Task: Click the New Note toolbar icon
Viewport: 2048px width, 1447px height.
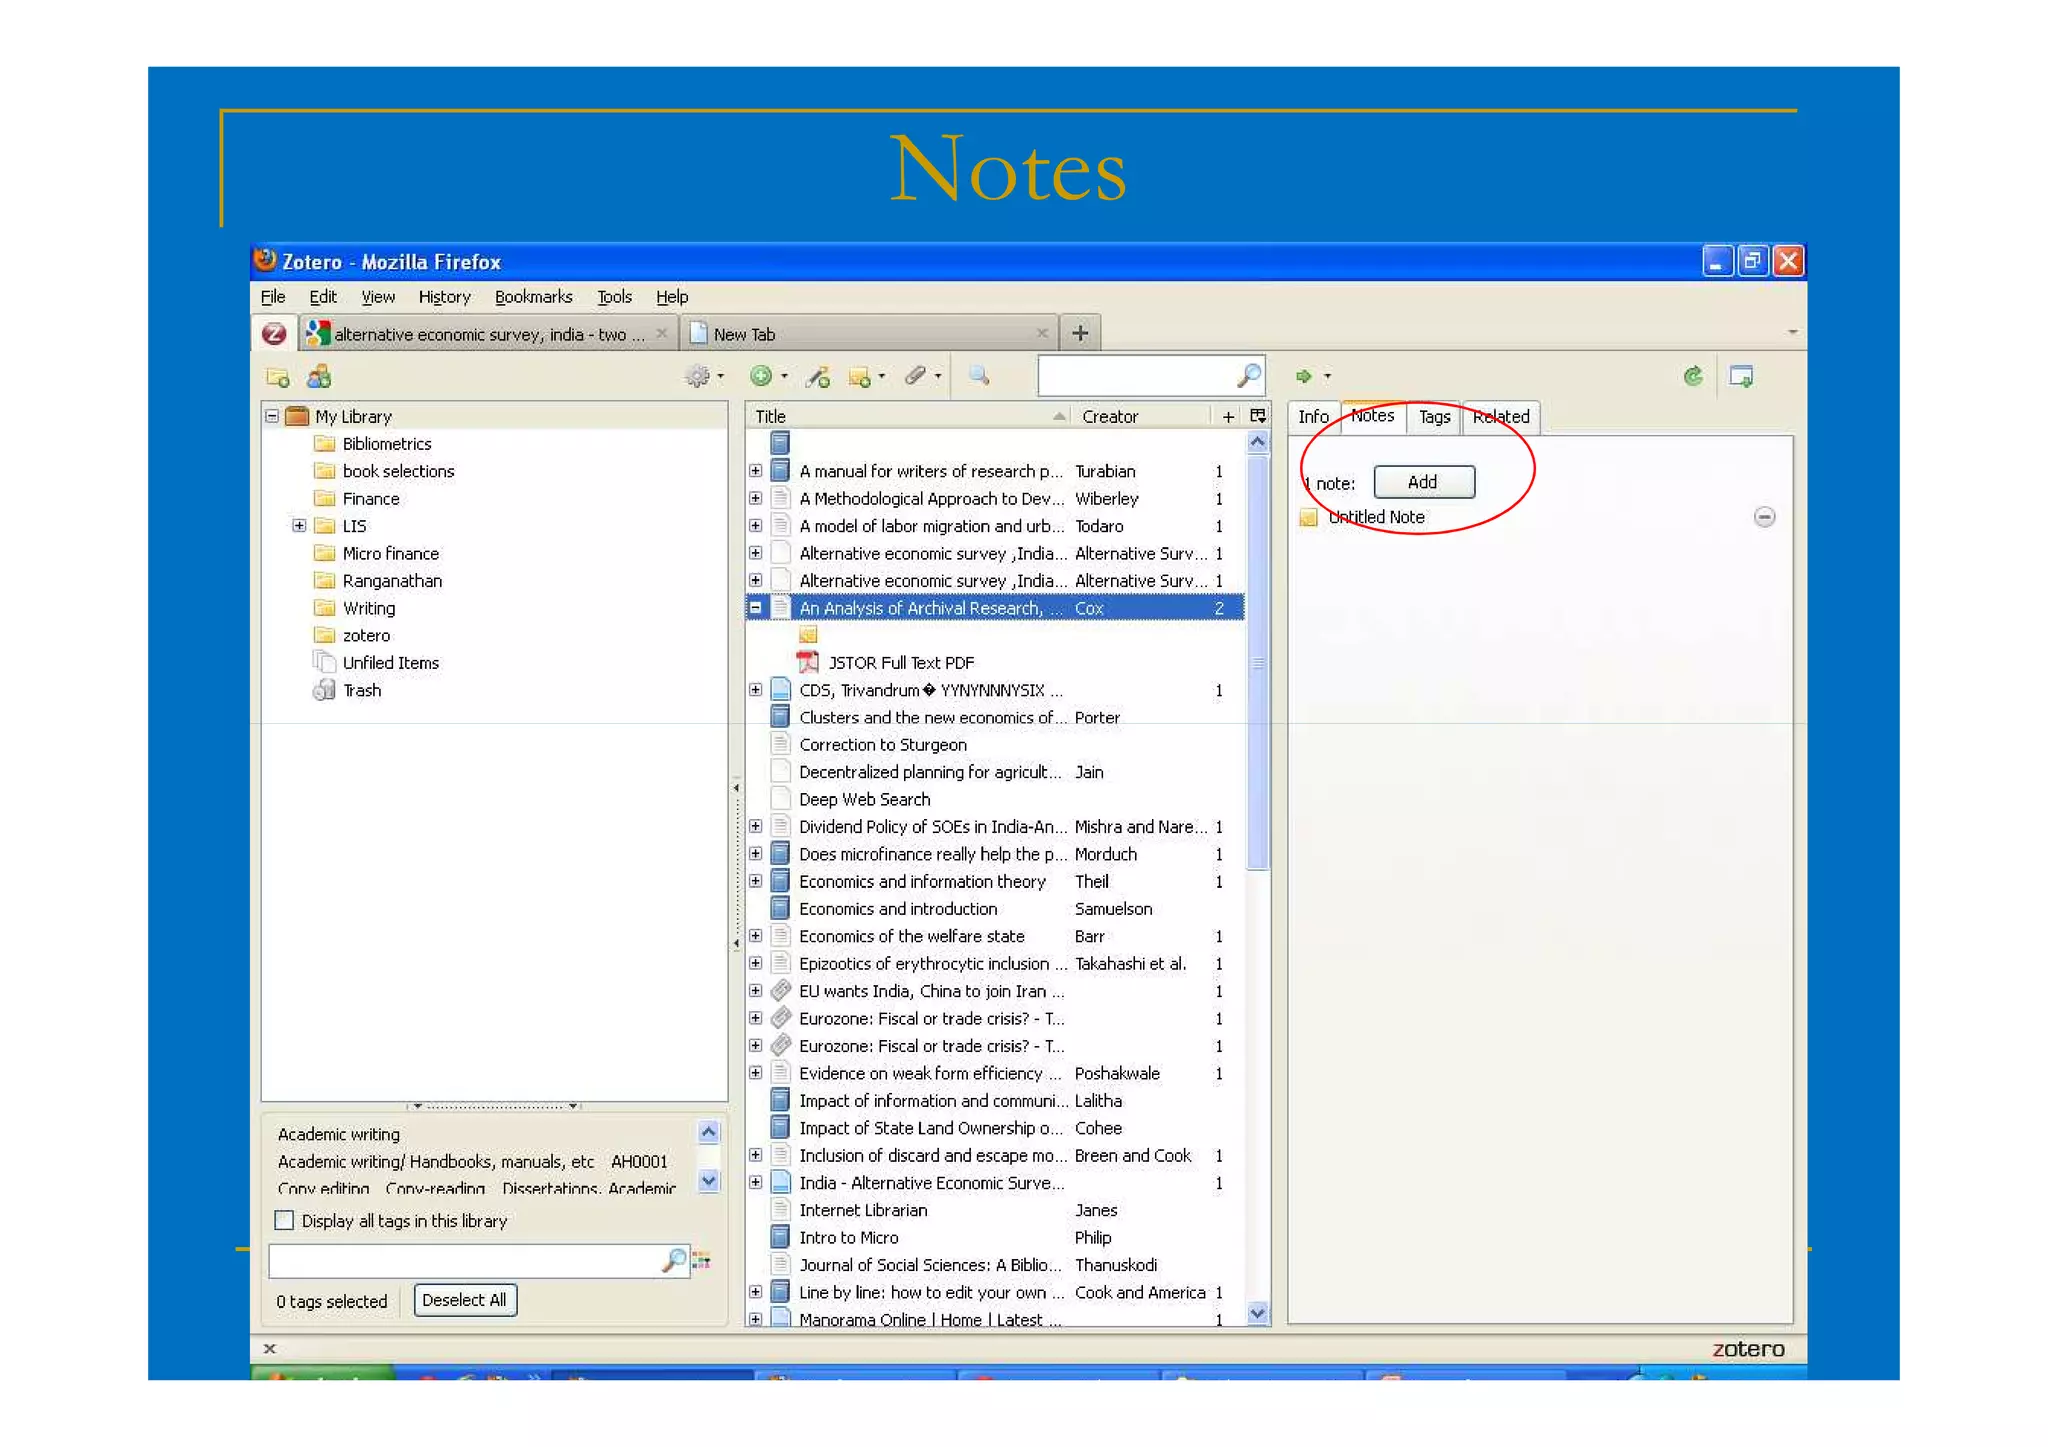Action: pos(859,377)
